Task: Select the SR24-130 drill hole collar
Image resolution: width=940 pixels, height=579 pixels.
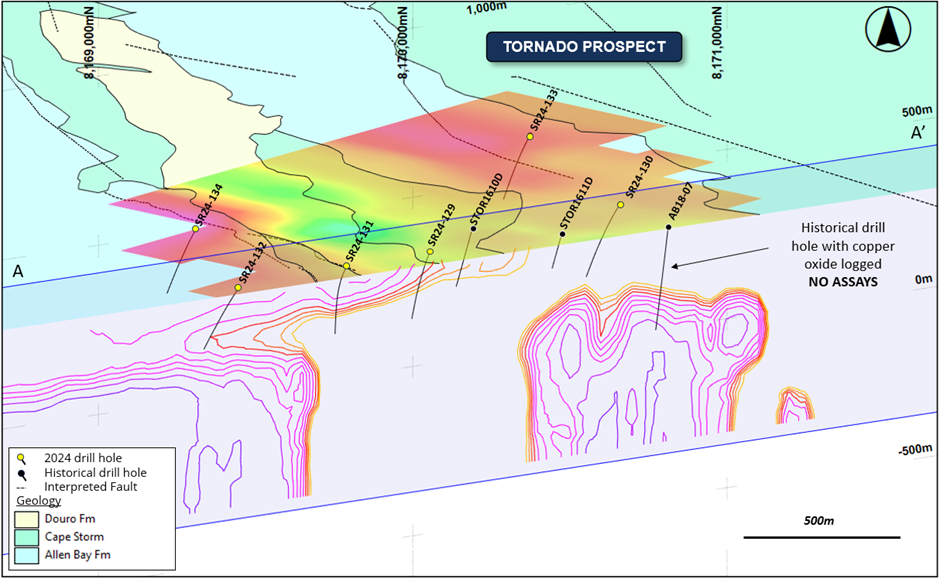Action: 622,203
